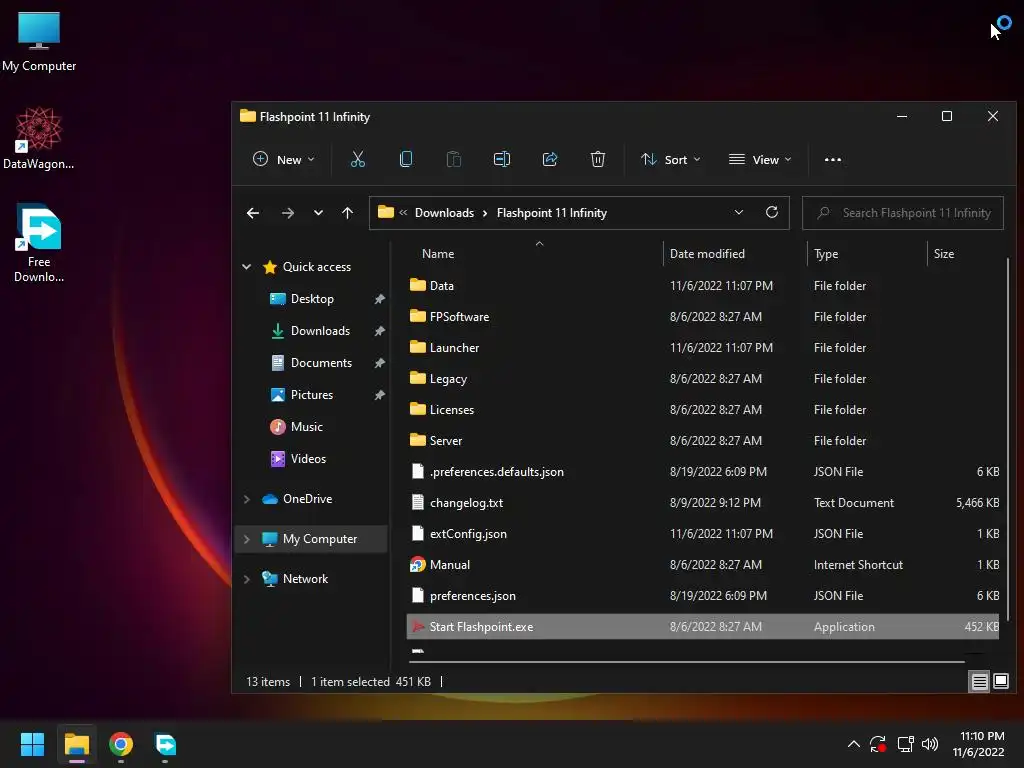Go forward with the right arrow

pyautogui.click(x=287, y=213)
